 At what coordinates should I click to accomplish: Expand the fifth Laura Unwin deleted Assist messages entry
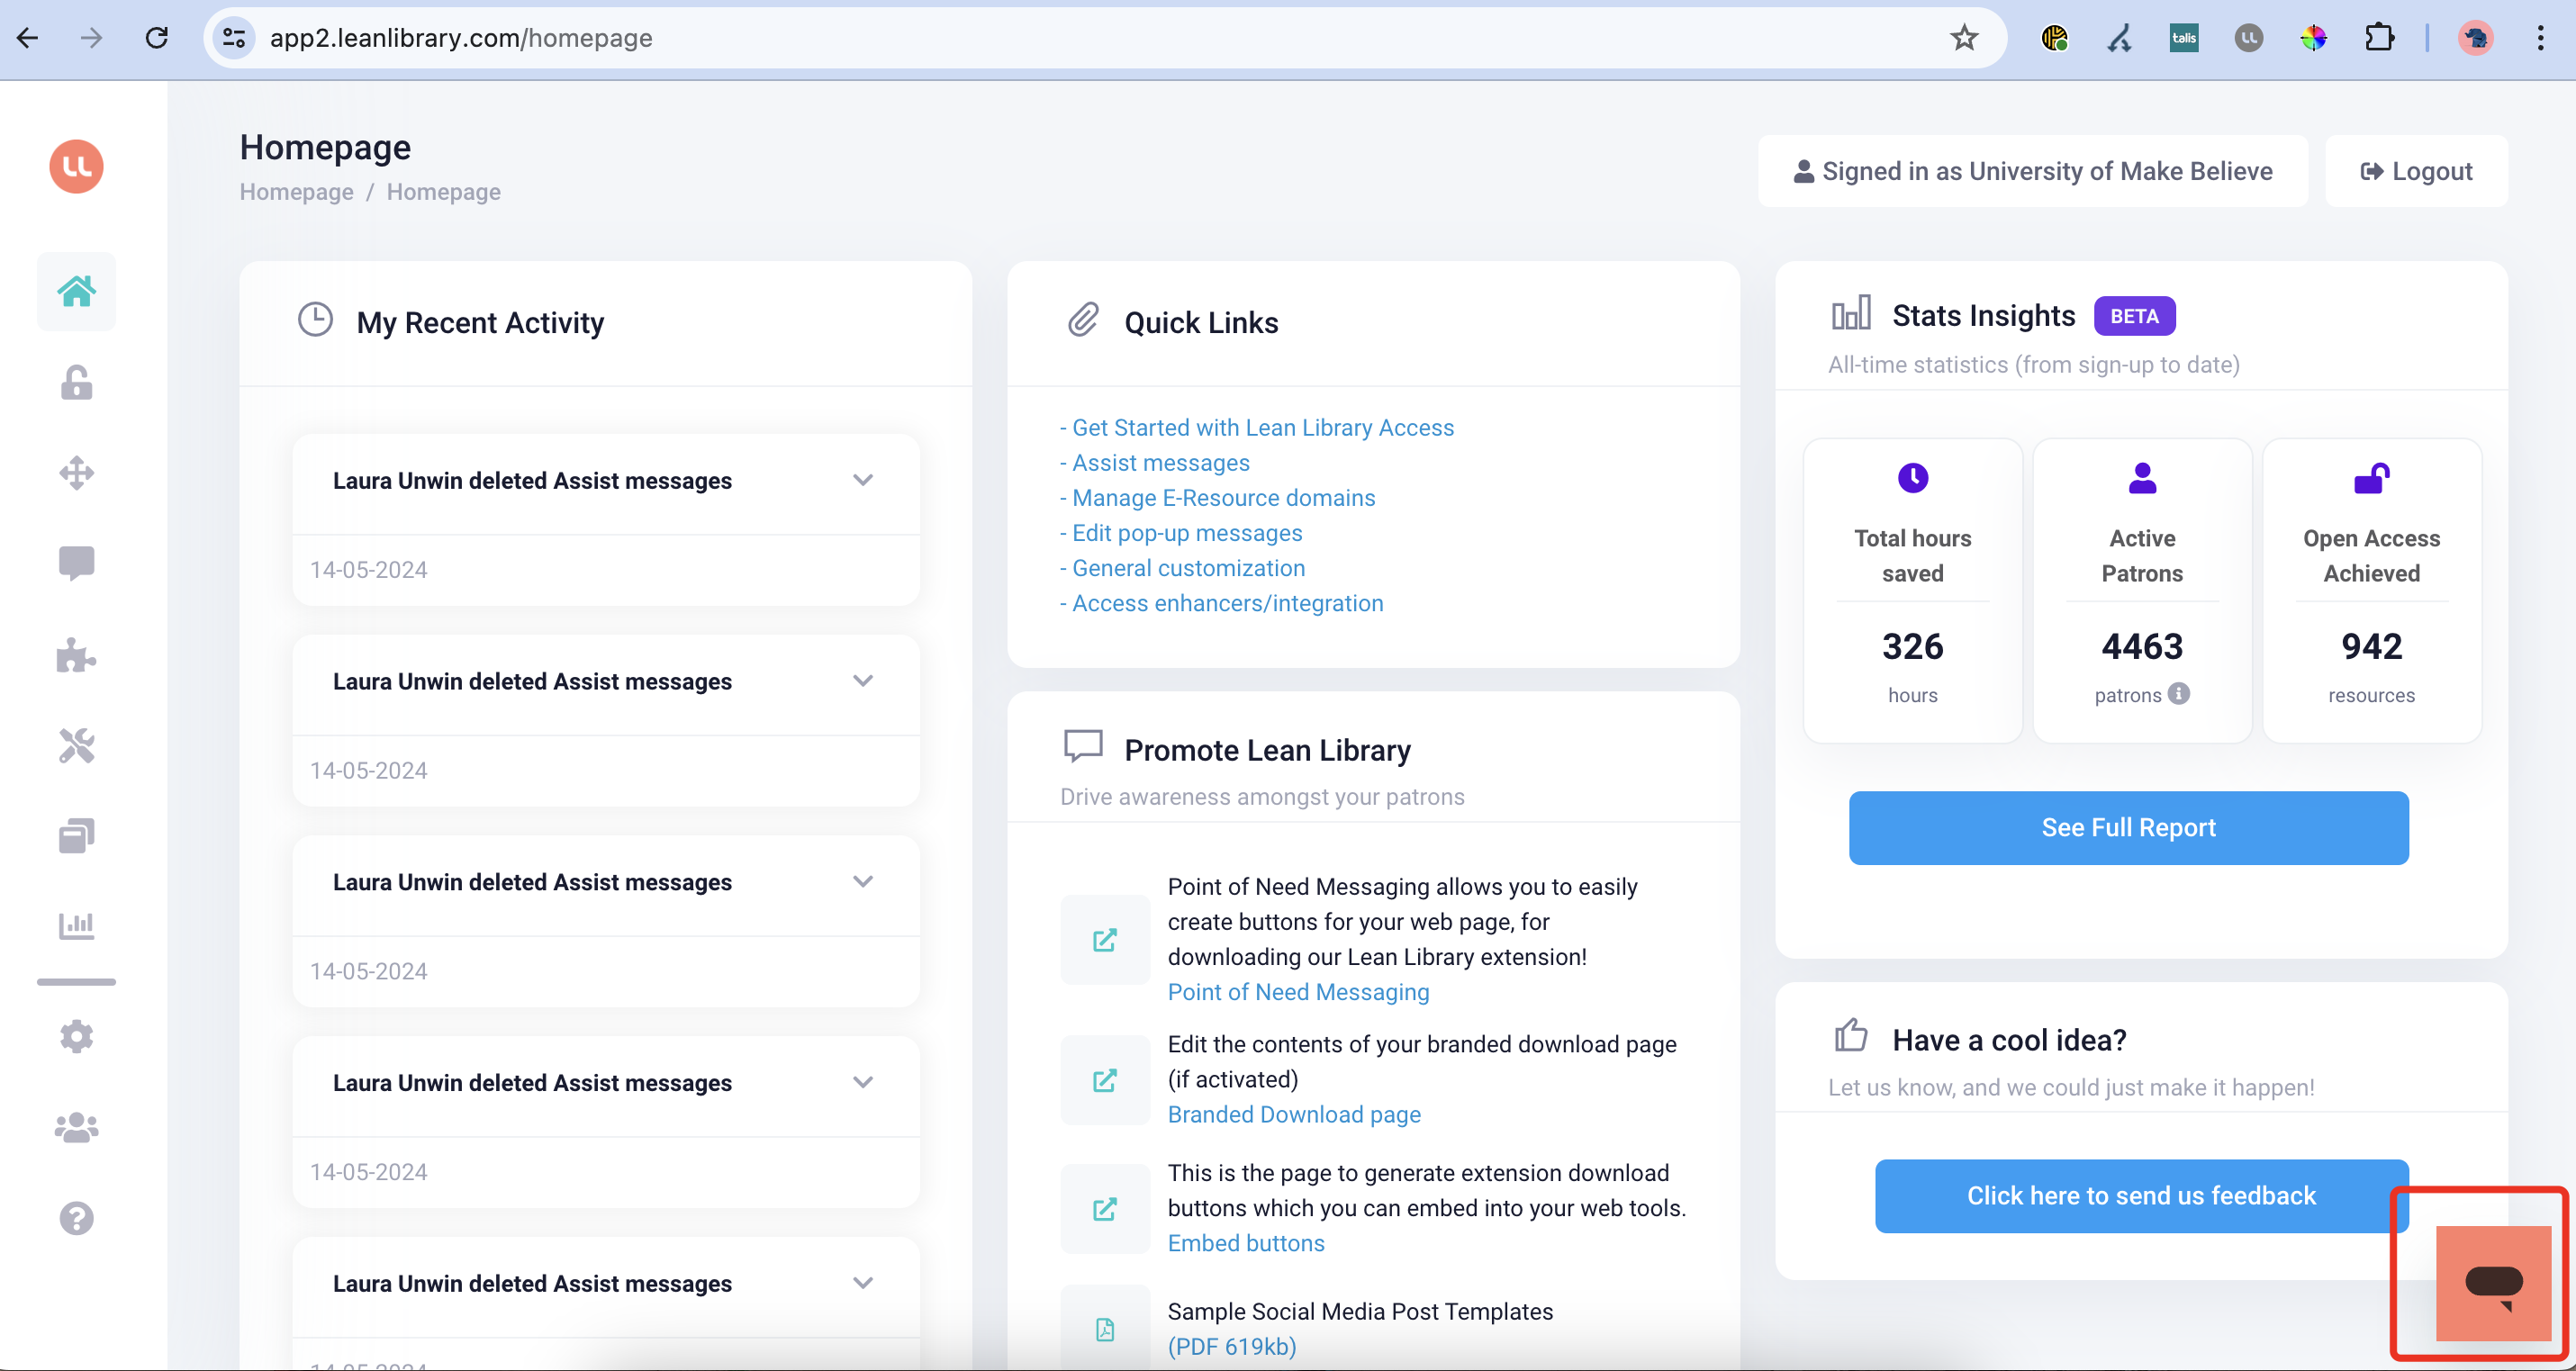(862, 1283)
